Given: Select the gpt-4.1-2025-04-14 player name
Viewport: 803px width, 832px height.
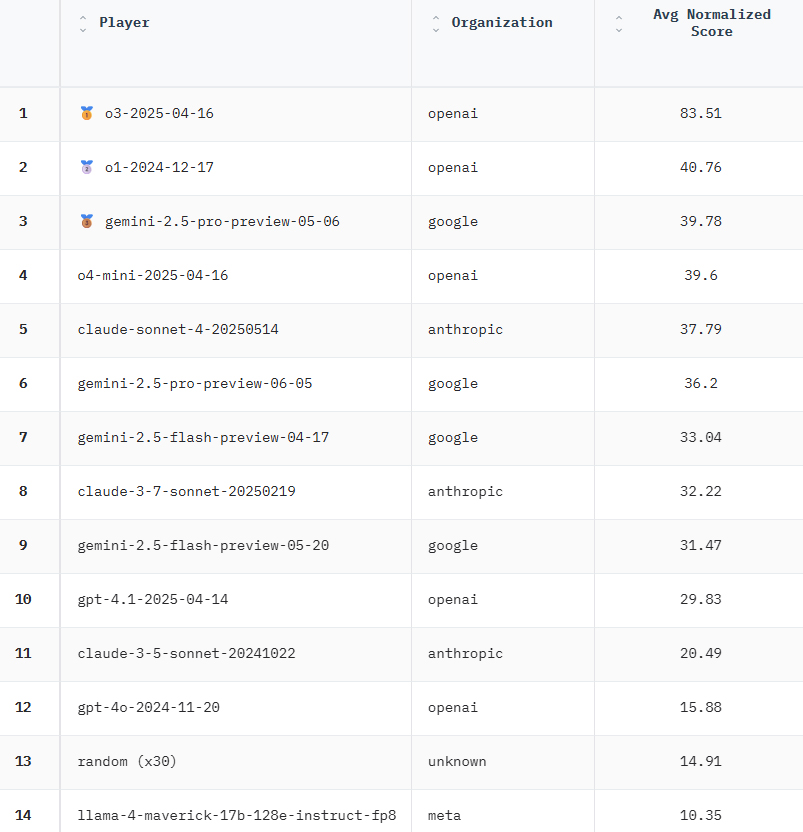Looking at the screenshot, I should point(153,600).
